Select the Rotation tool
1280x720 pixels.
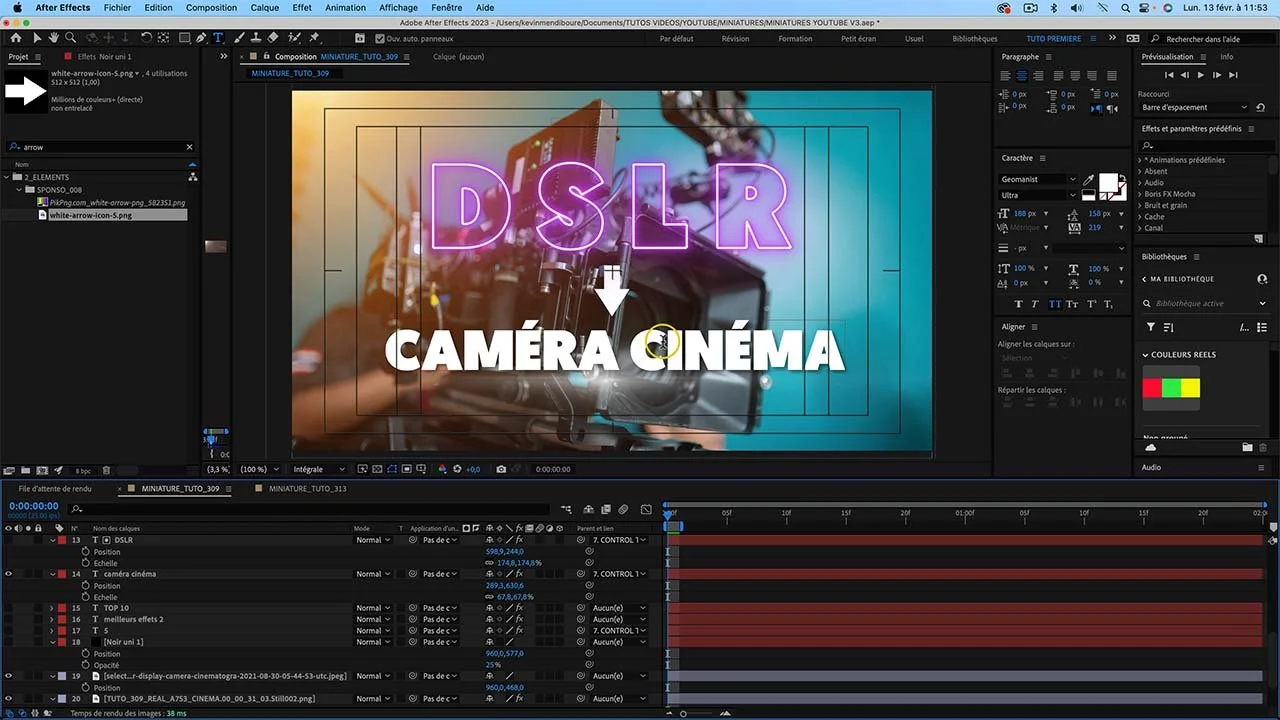[146, 38]
